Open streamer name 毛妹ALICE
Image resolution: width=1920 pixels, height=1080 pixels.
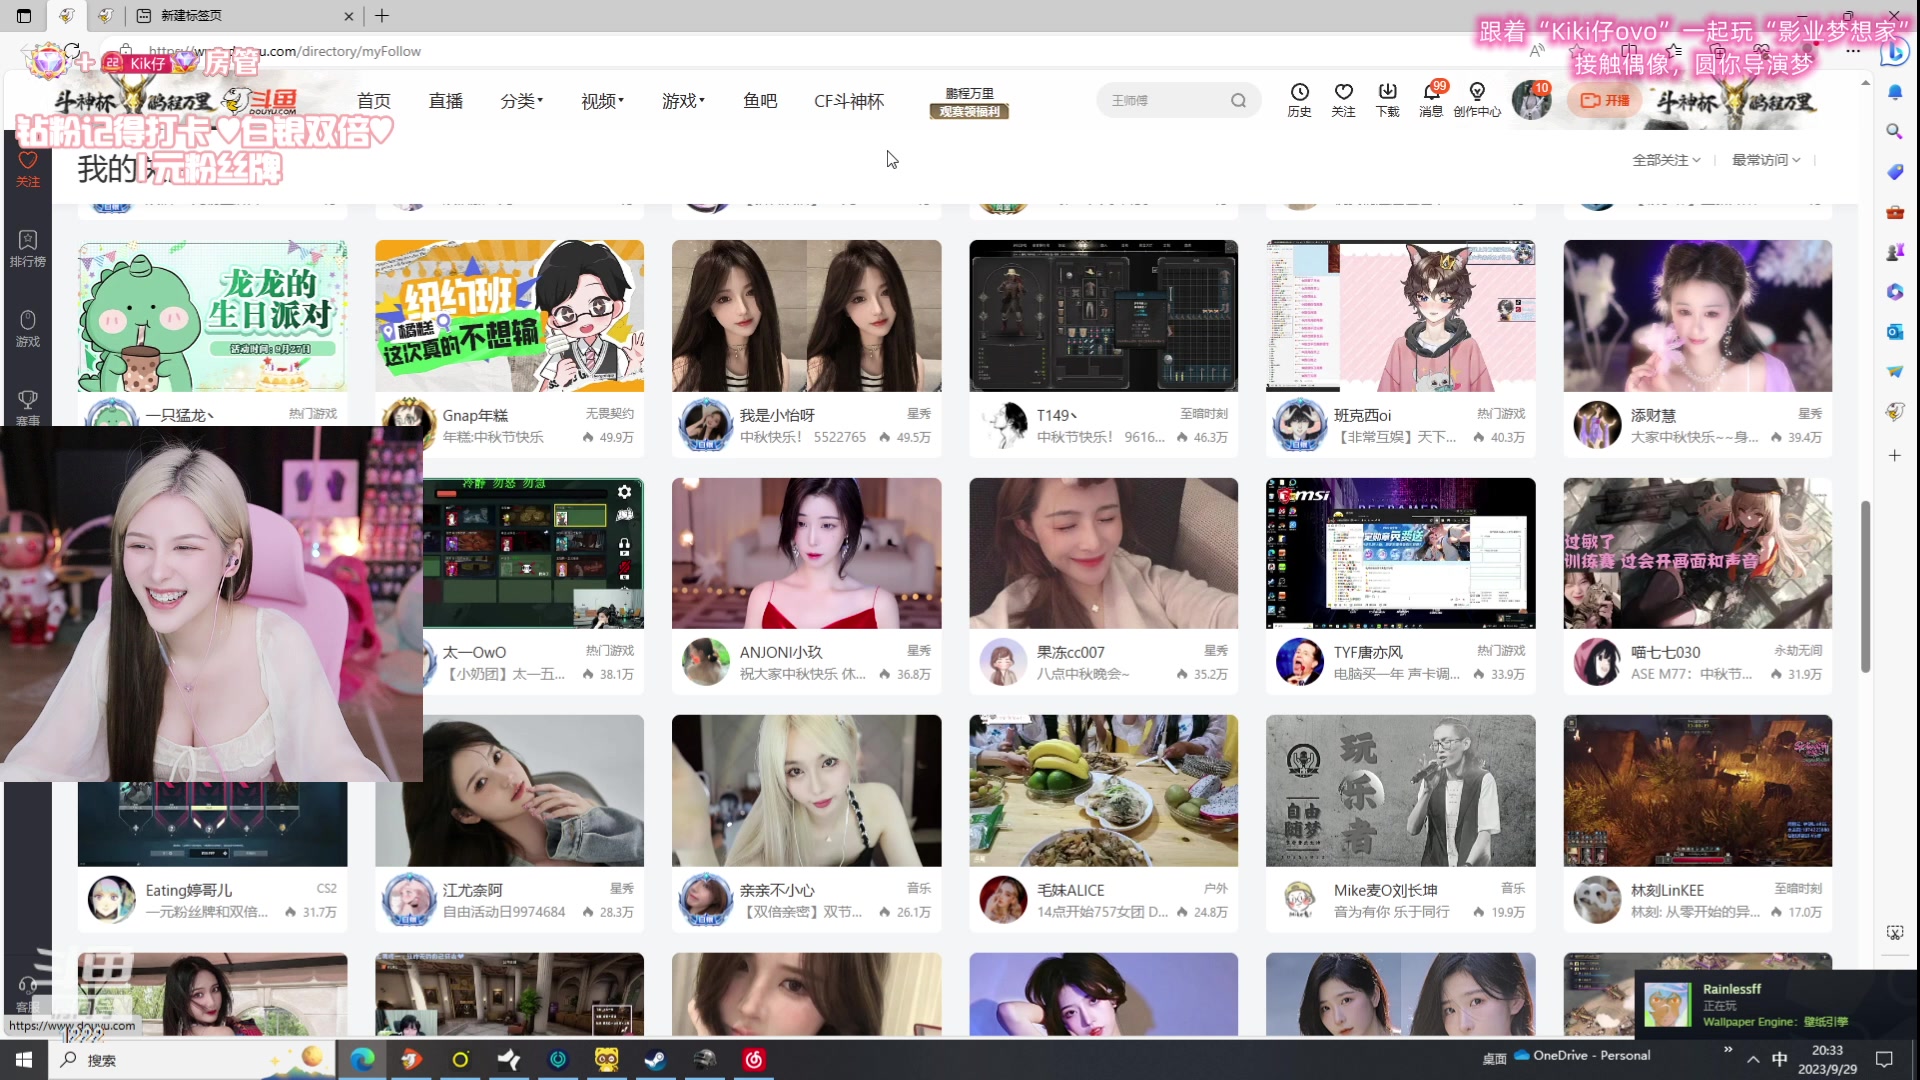point(1070,890)
